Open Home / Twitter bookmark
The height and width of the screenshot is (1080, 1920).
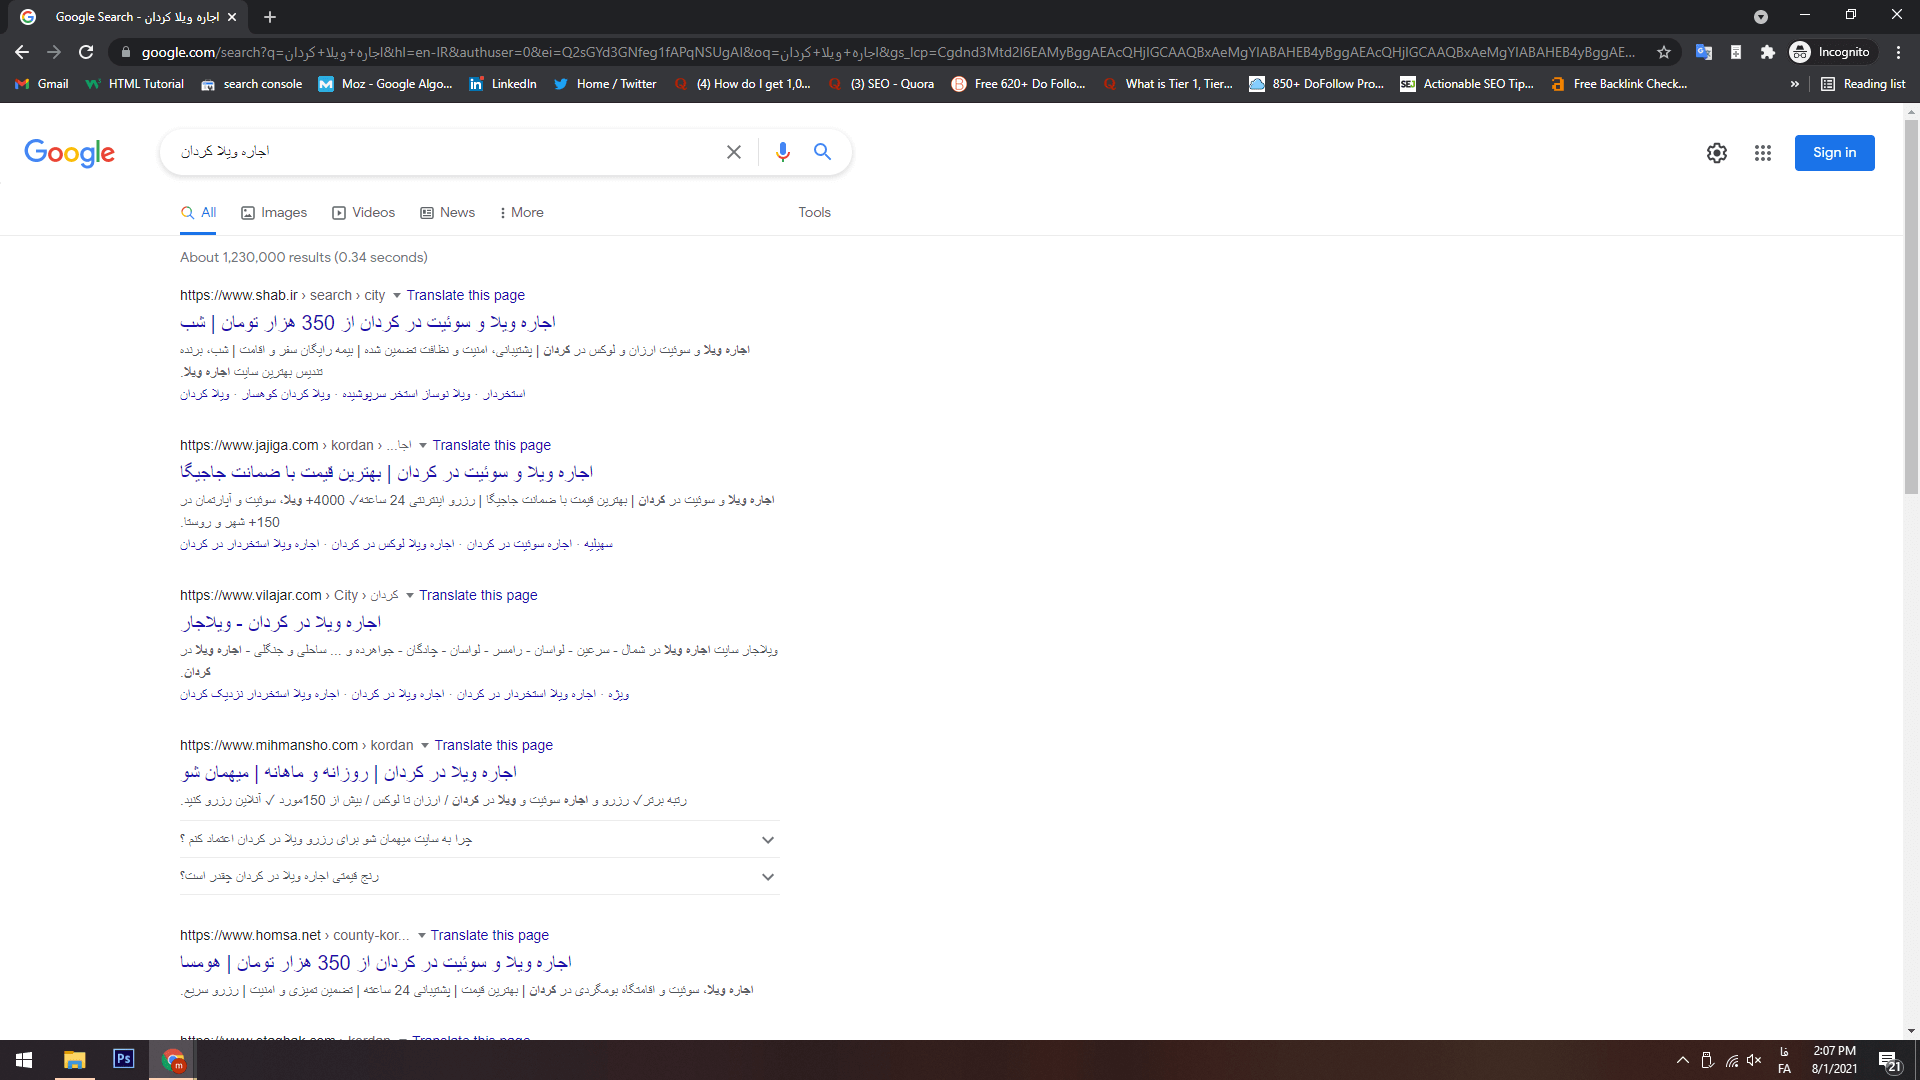(x=605, y=84)
